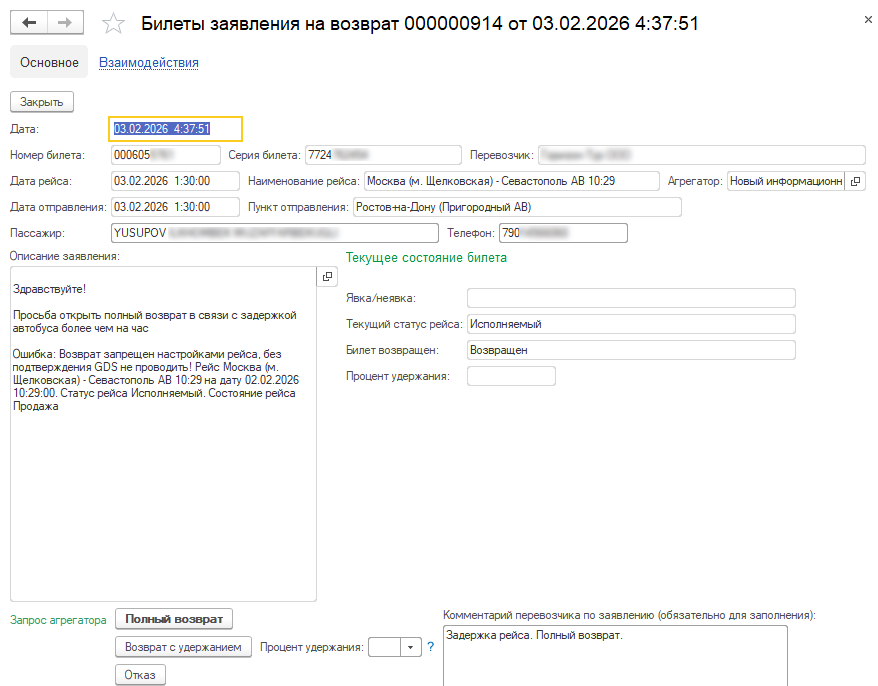878x686 pixels.
Task: Click the Пункт отправления field
Action: 516,207
